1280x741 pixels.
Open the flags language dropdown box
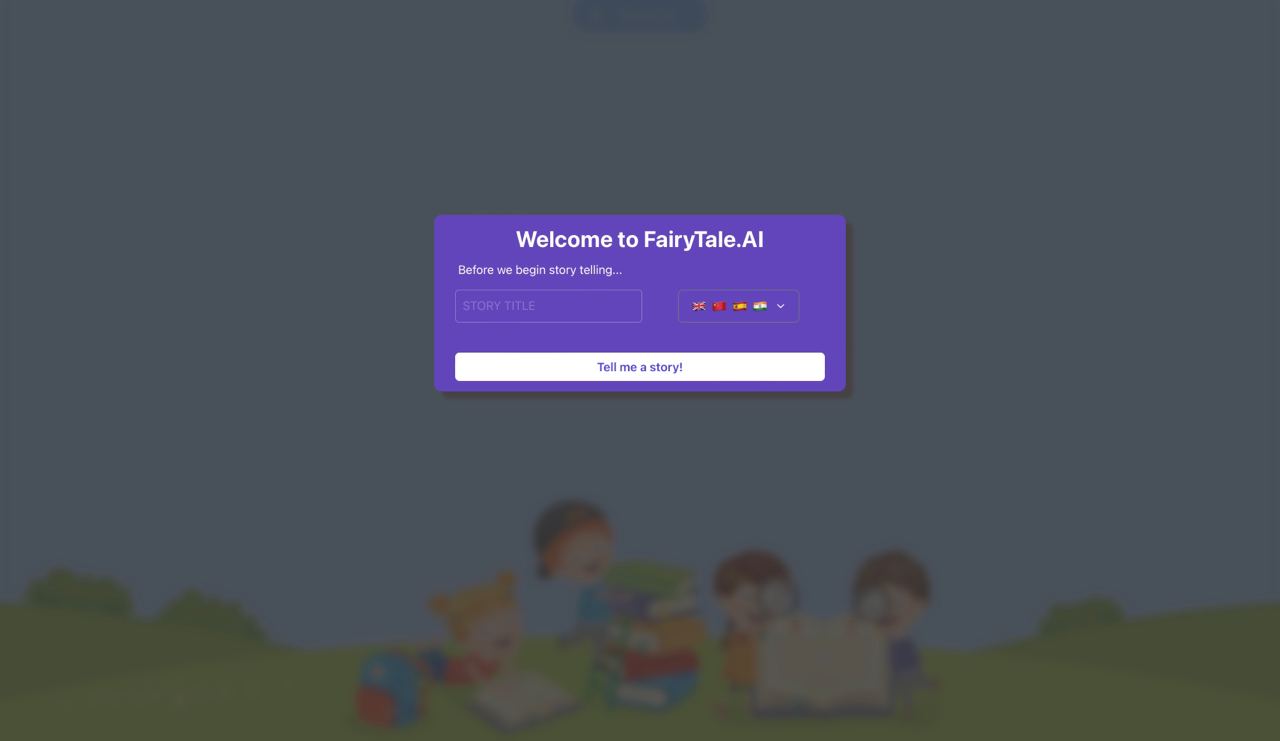coord(738,306)
